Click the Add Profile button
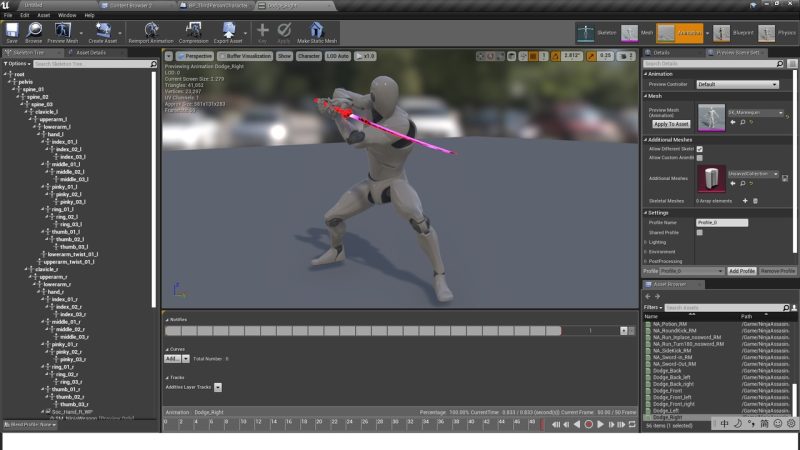 click(741, 271)
